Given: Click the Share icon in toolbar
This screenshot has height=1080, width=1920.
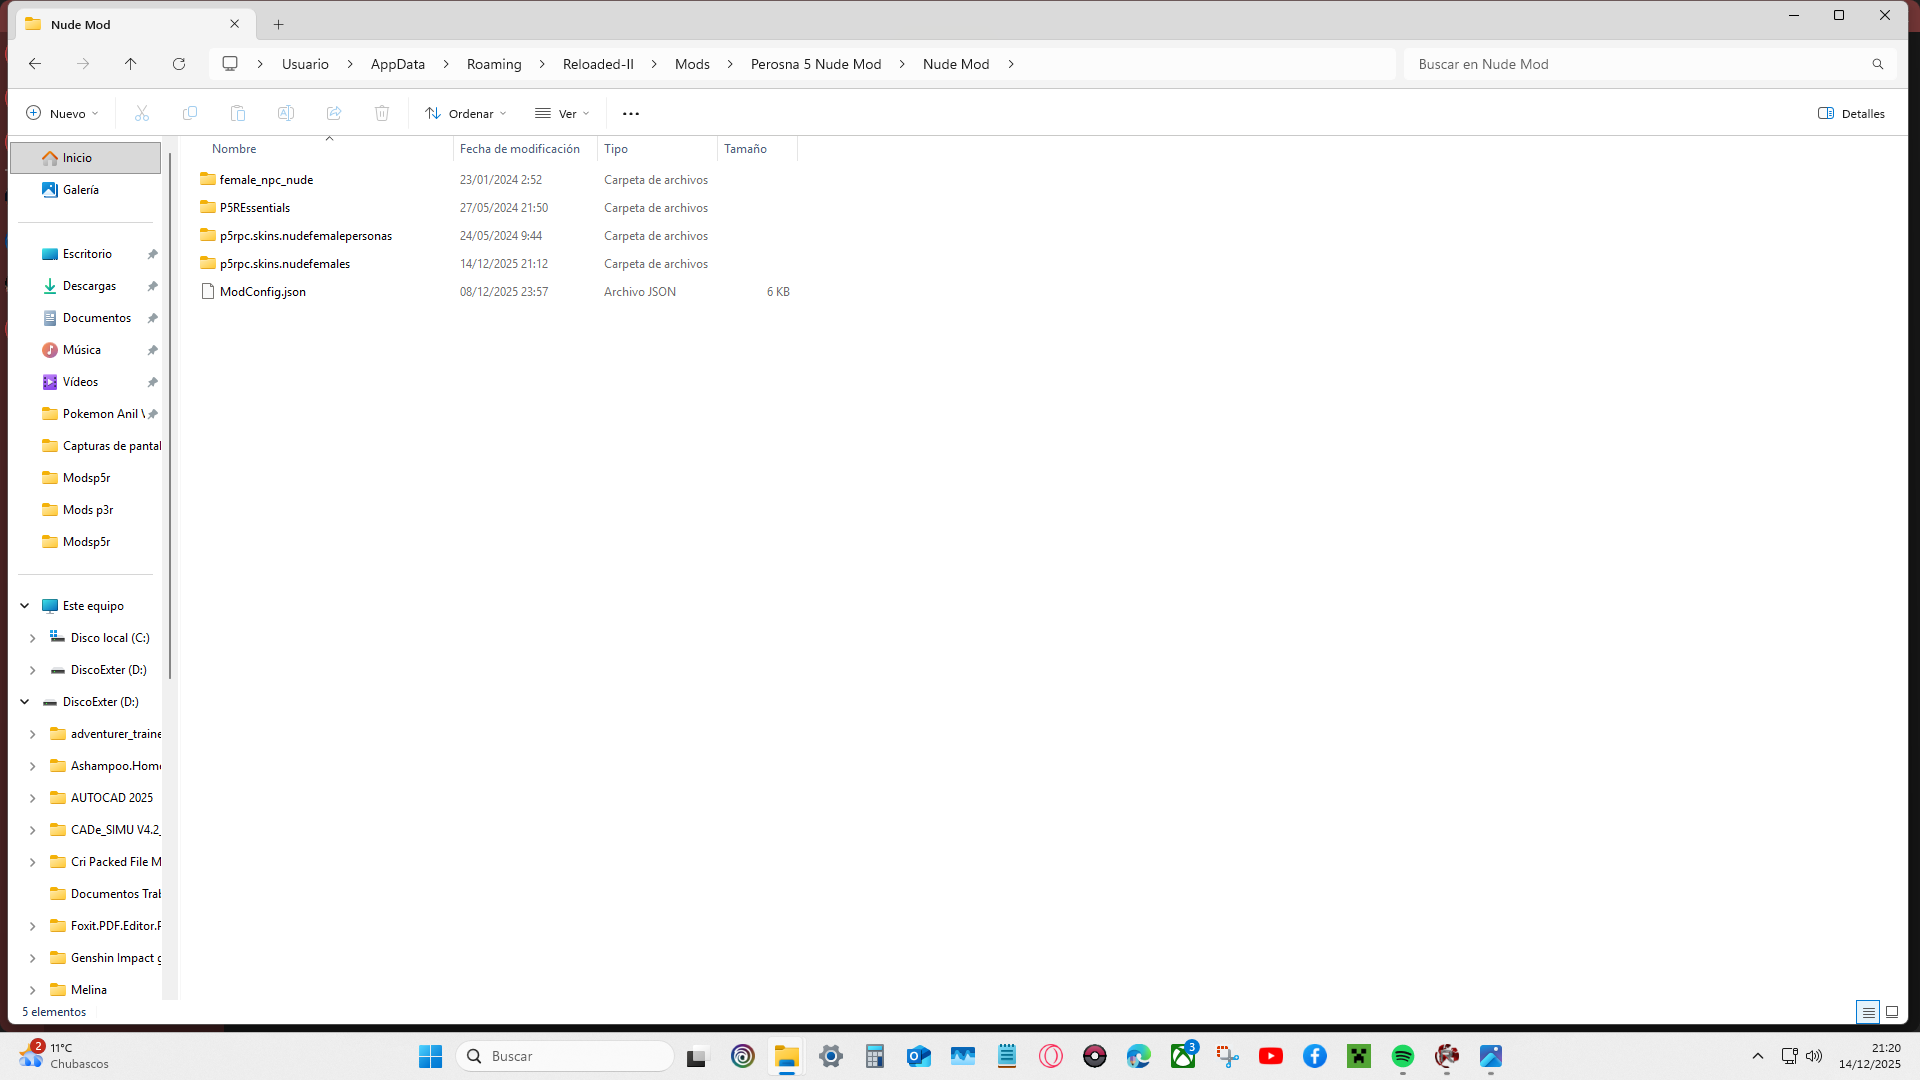Looking at the screenshot, I should click(x=334, y=113).
